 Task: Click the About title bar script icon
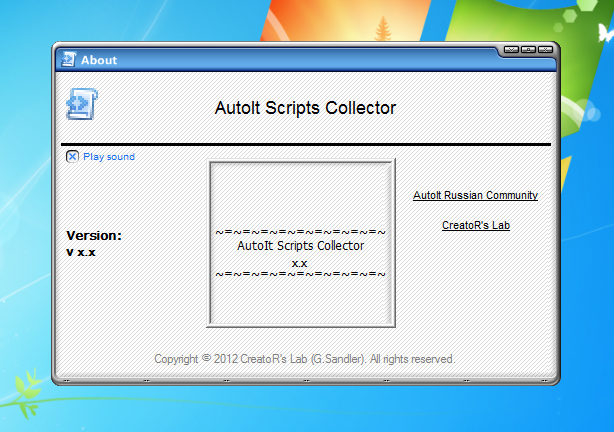[x=69, y=60]
